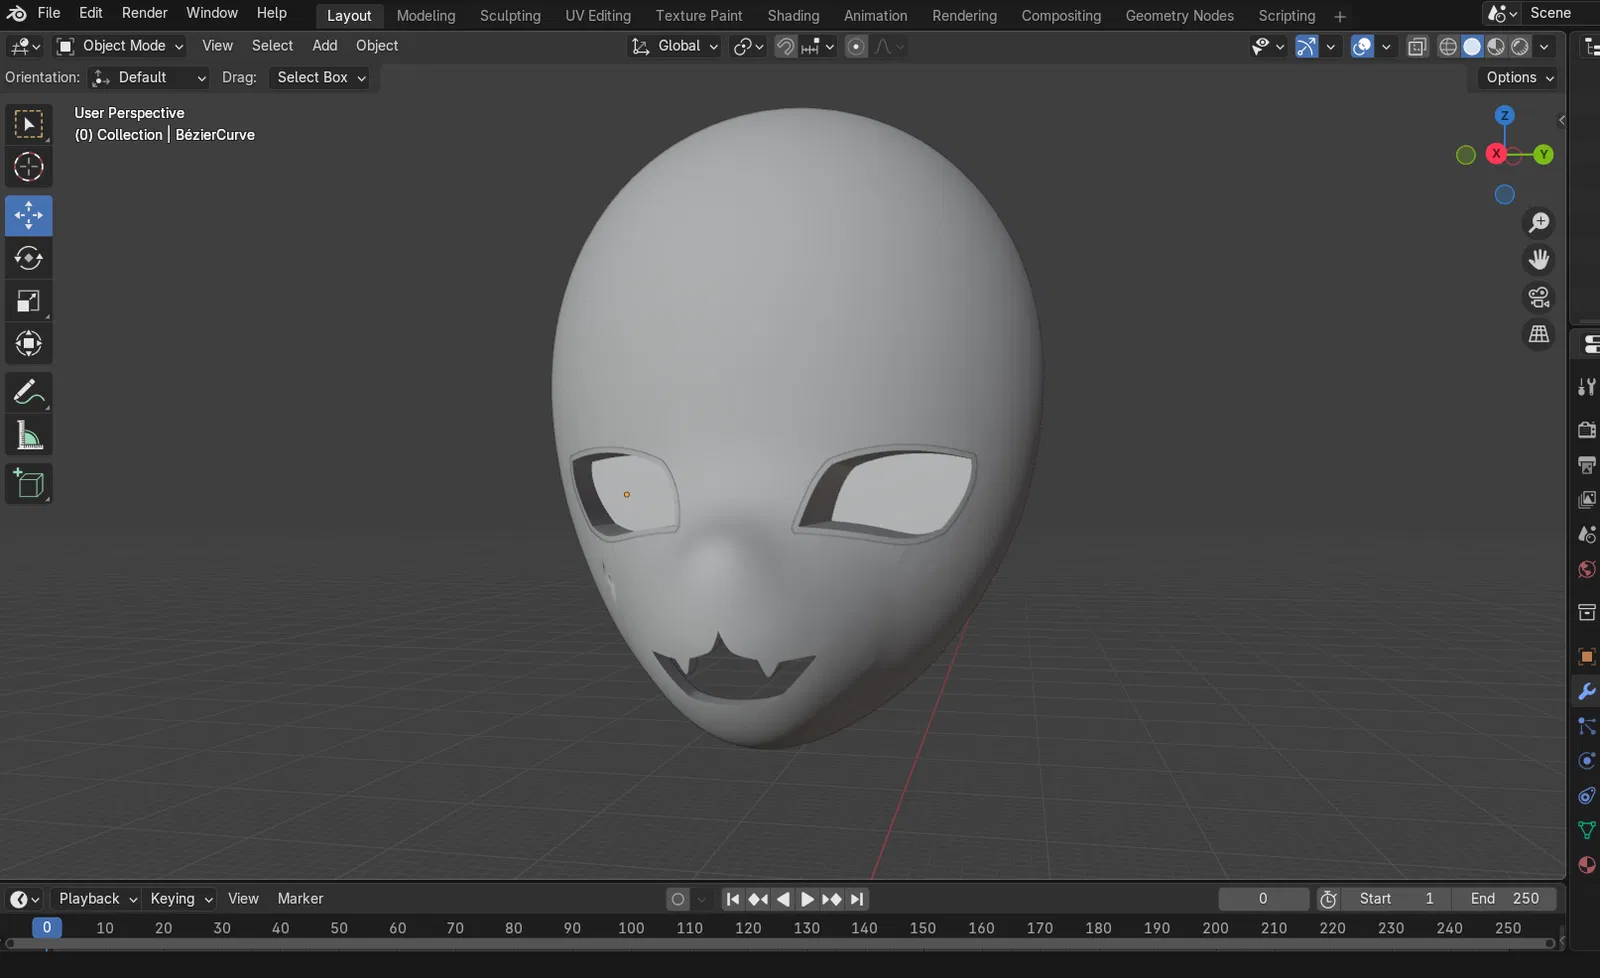Toggle snapping magnet in header
The image size is (1600, 978).
tap(785, 46)
